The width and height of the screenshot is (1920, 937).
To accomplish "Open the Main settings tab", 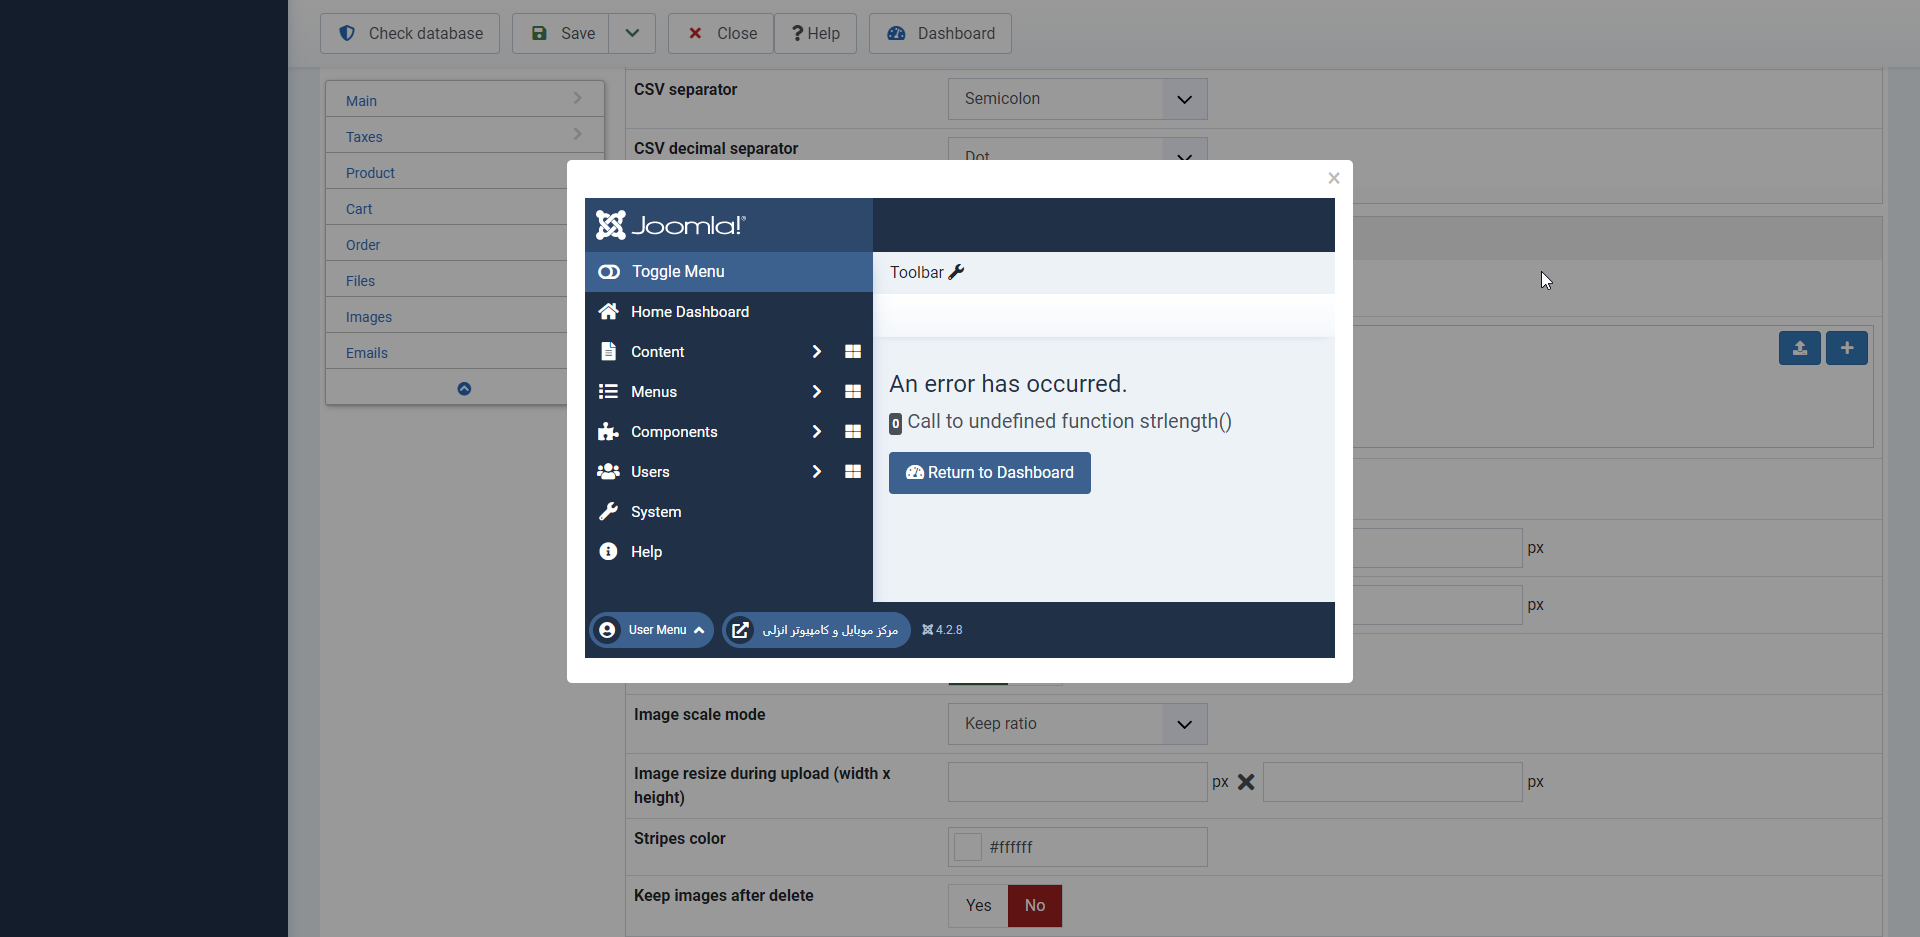I will [x=464, y=99].
